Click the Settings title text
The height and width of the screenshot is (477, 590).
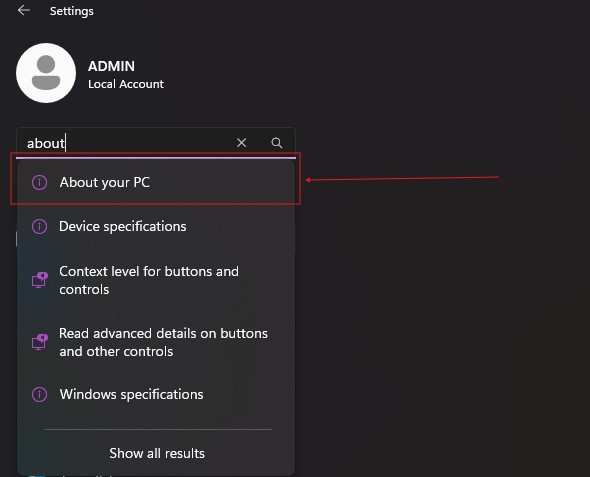click(72, 11)
